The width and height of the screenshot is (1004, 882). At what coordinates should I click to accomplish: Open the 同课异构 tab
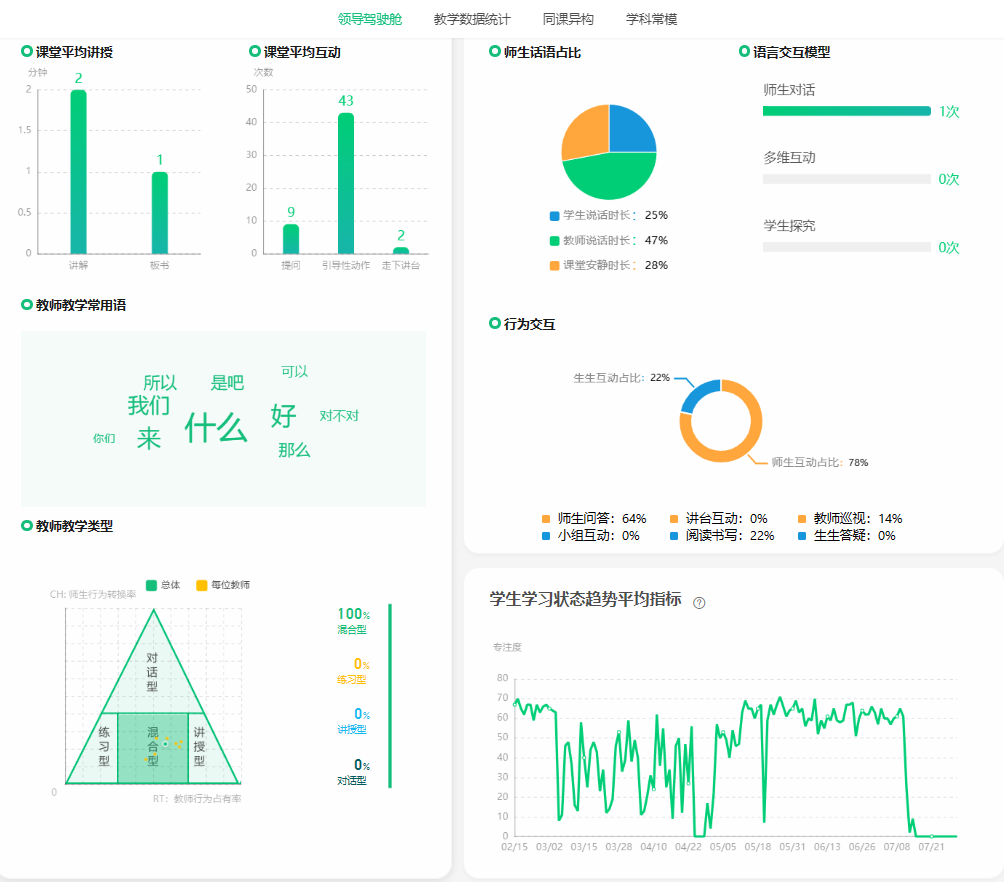pyautogui.click(x=568, y=19)
